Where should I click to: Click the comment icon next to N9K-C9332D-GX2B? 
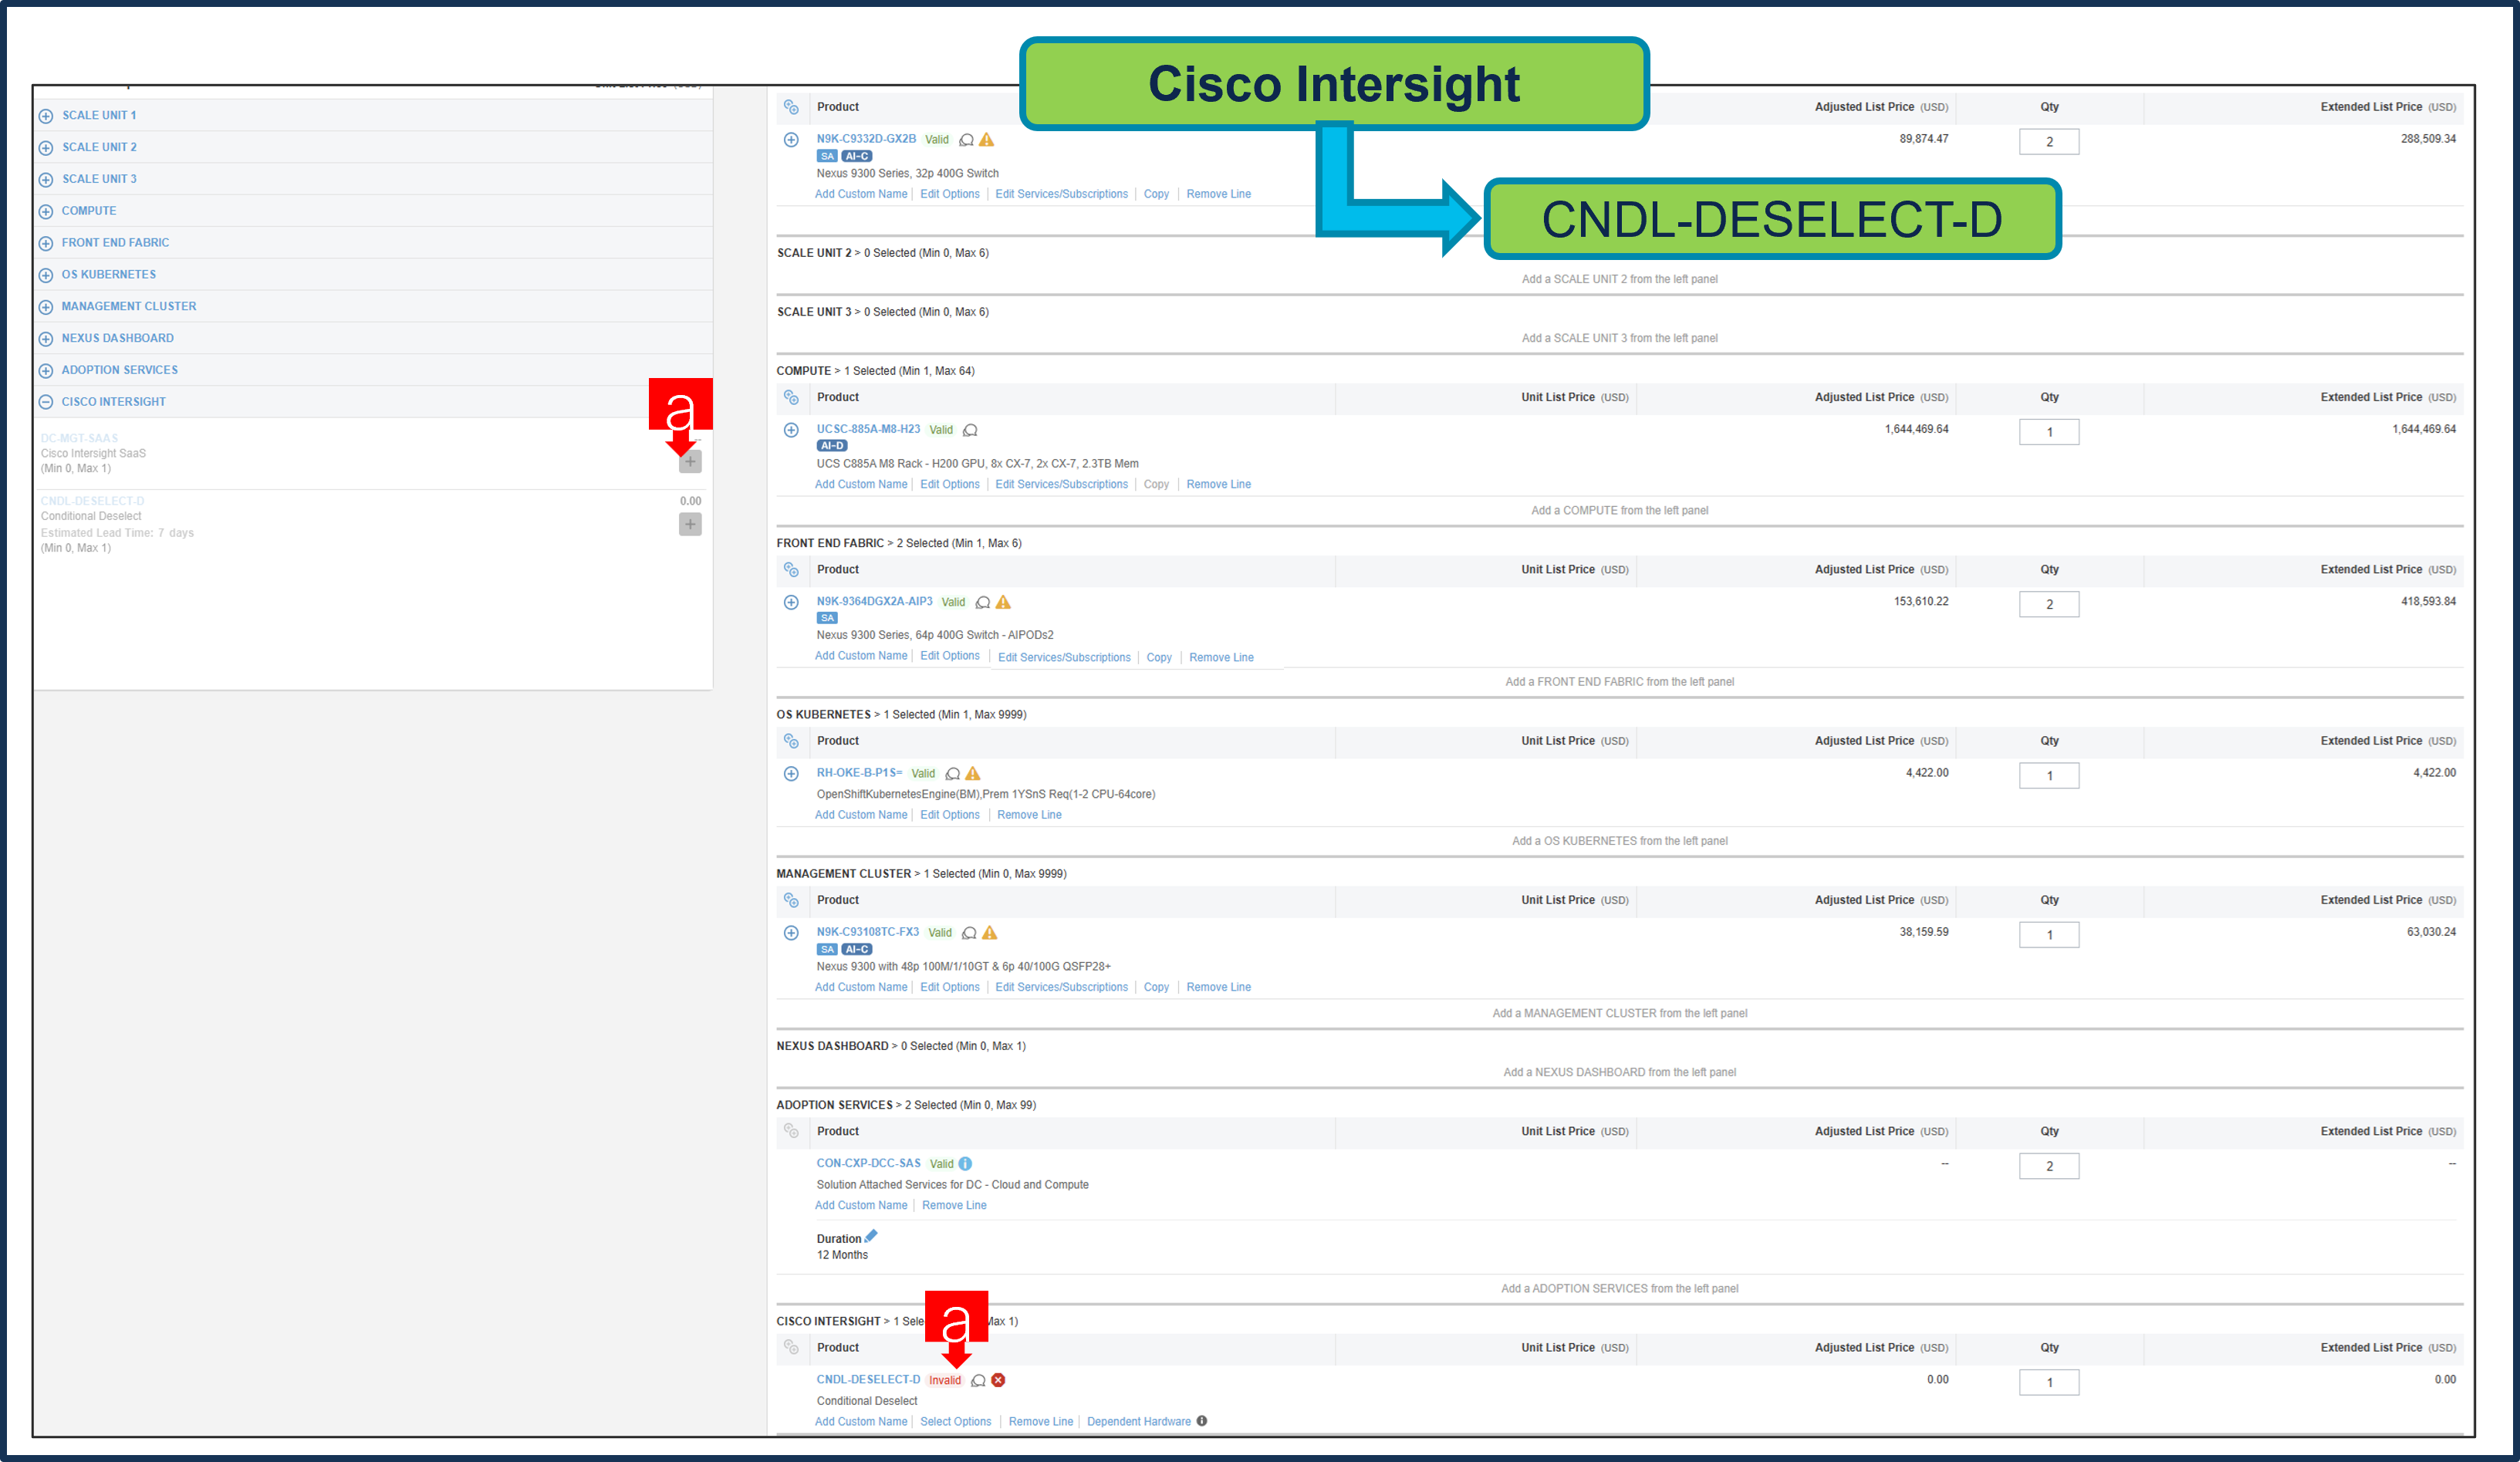(x=966, y=140)
